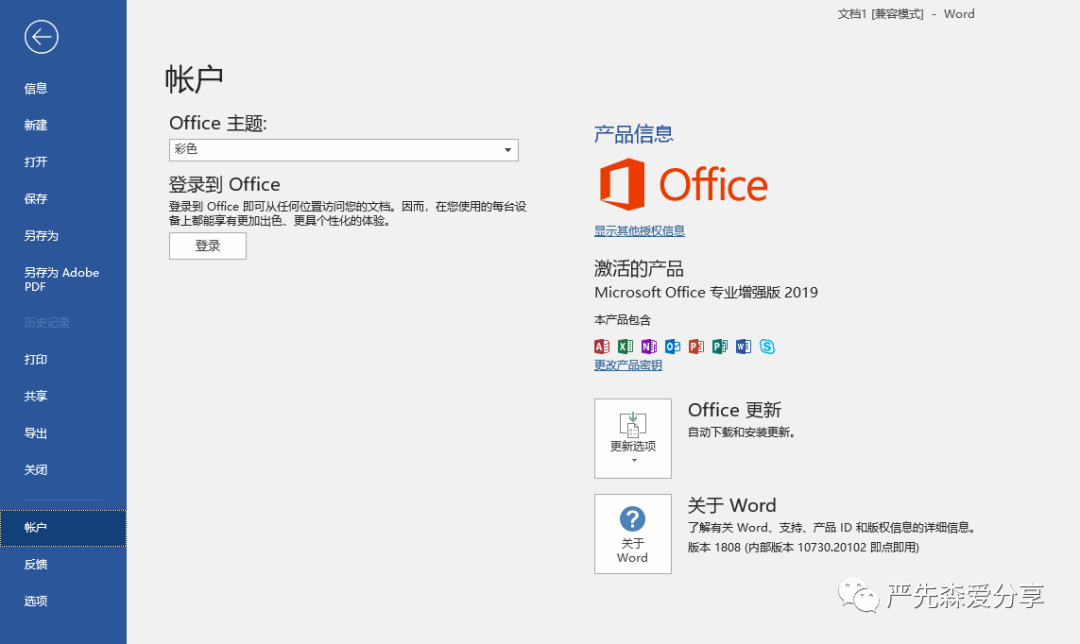The height and width of the screenshot is (644, 1080).
Task: Click the 登录到 Office heading
Action: (x=225, y=185)
